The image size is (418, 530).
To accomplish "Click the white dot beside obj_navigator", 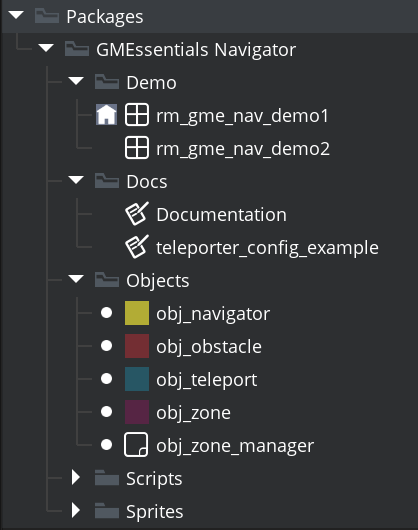I will (x=106, y=313).
